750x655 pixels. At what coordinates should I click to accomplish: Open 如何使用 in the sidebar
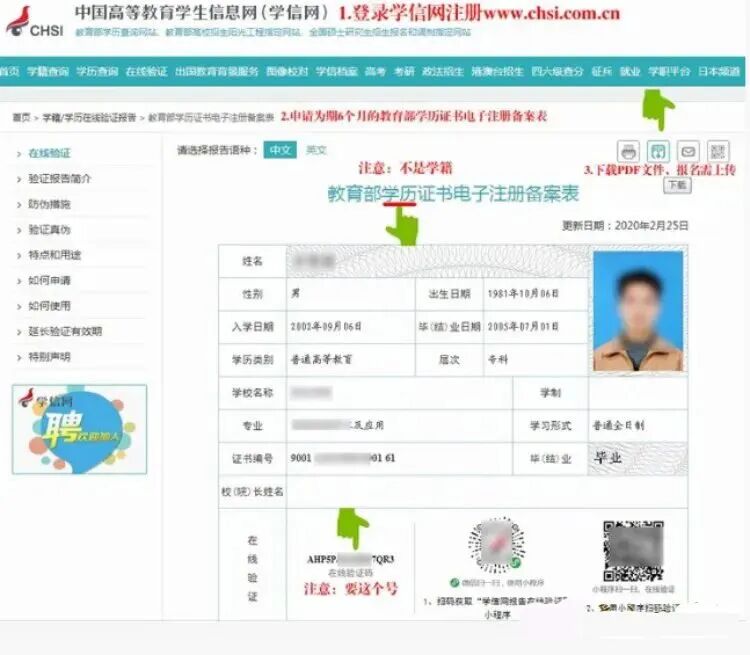pos(49,306)
